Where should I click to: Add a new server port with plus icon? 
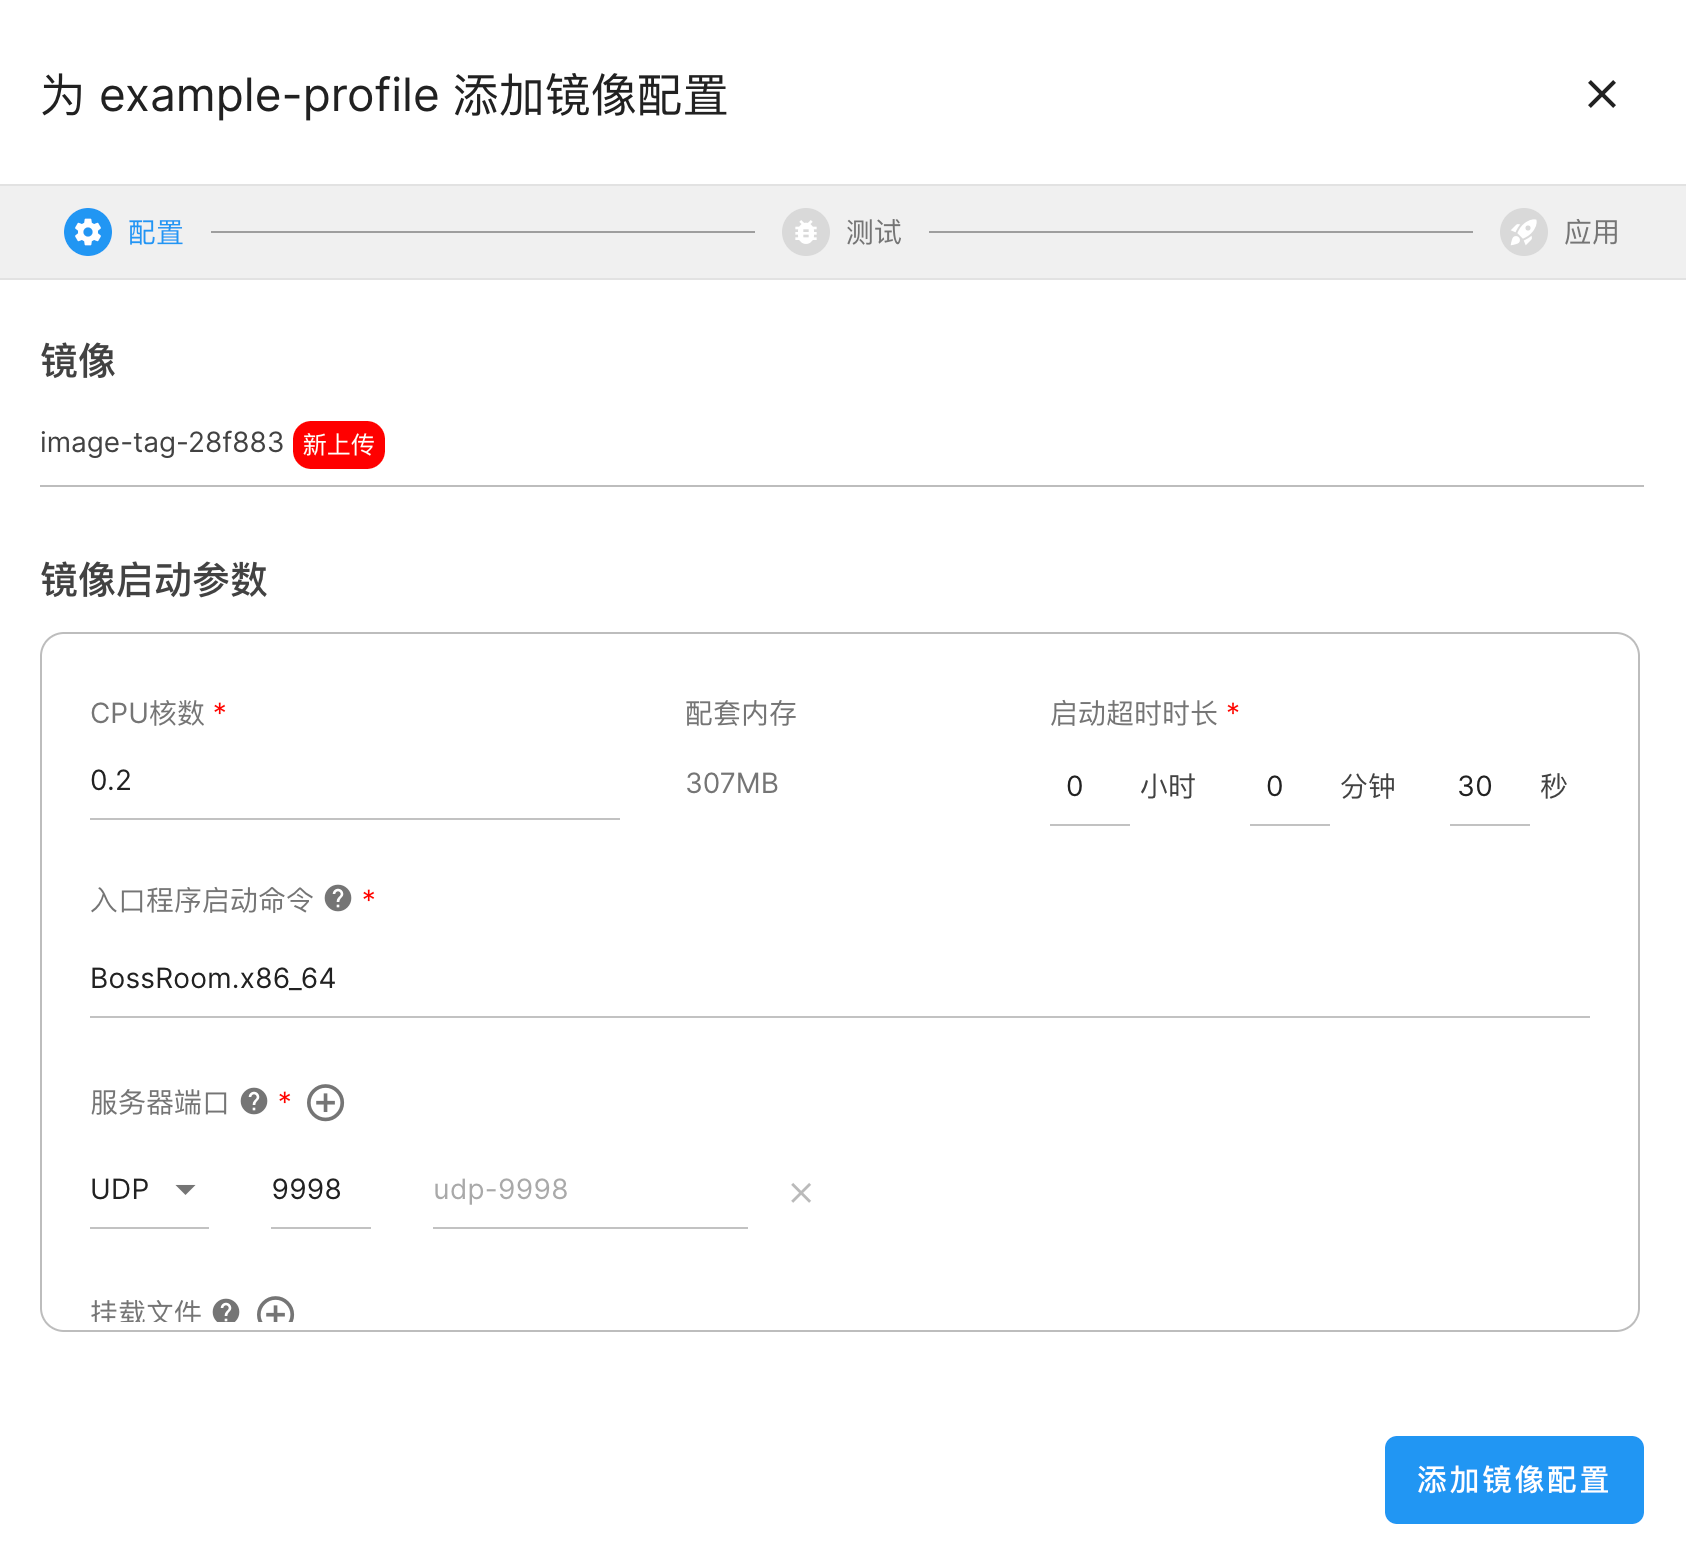325,1102
